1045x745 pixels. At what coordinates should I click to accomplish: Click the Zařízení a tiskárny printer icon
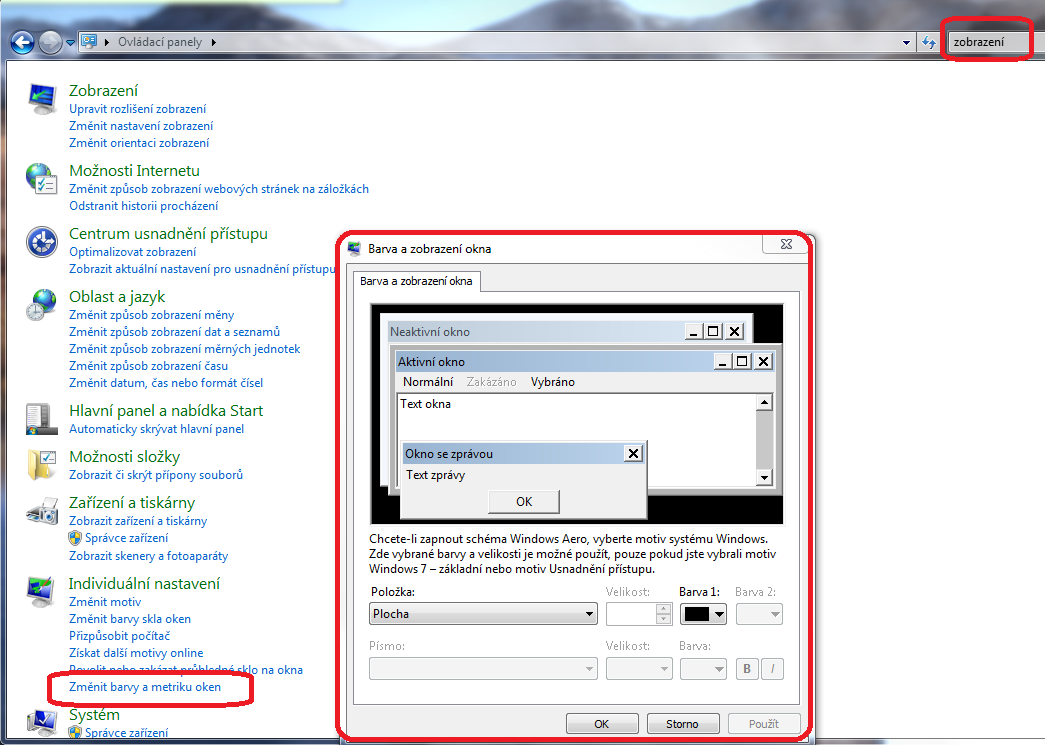point(41,511)
